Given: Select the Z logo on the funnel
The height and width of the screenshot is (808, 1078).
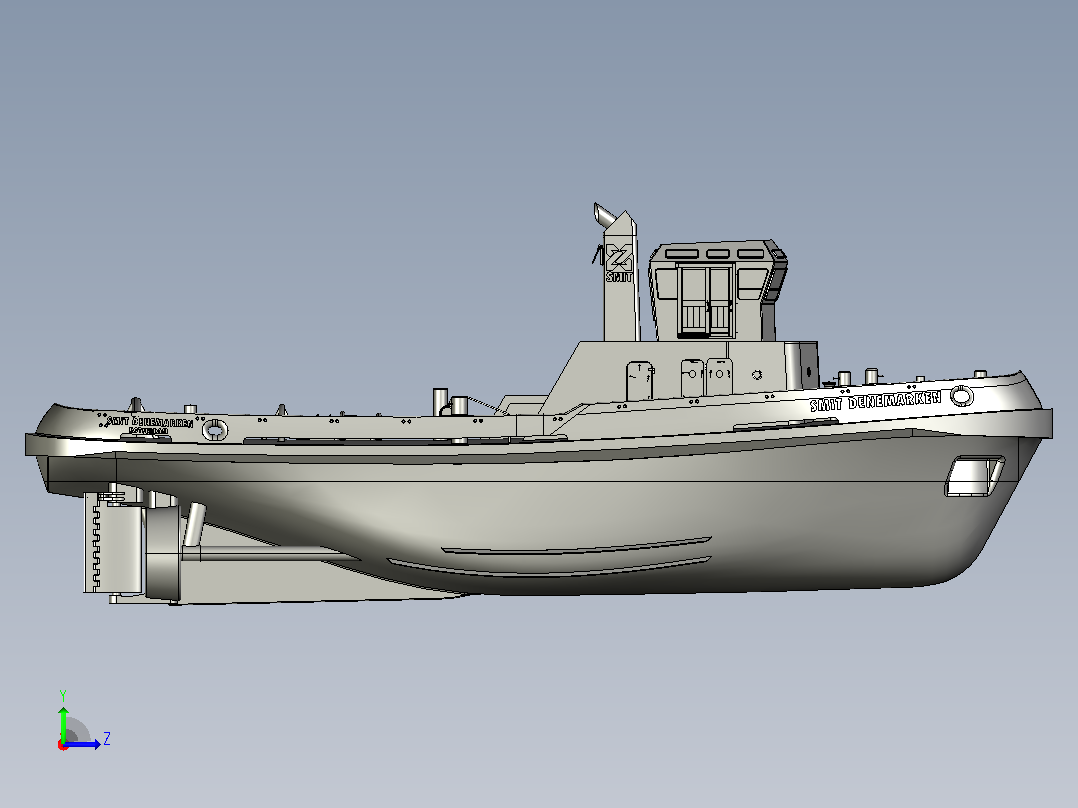Looking at the screenshot, I should tap(619, 258).
